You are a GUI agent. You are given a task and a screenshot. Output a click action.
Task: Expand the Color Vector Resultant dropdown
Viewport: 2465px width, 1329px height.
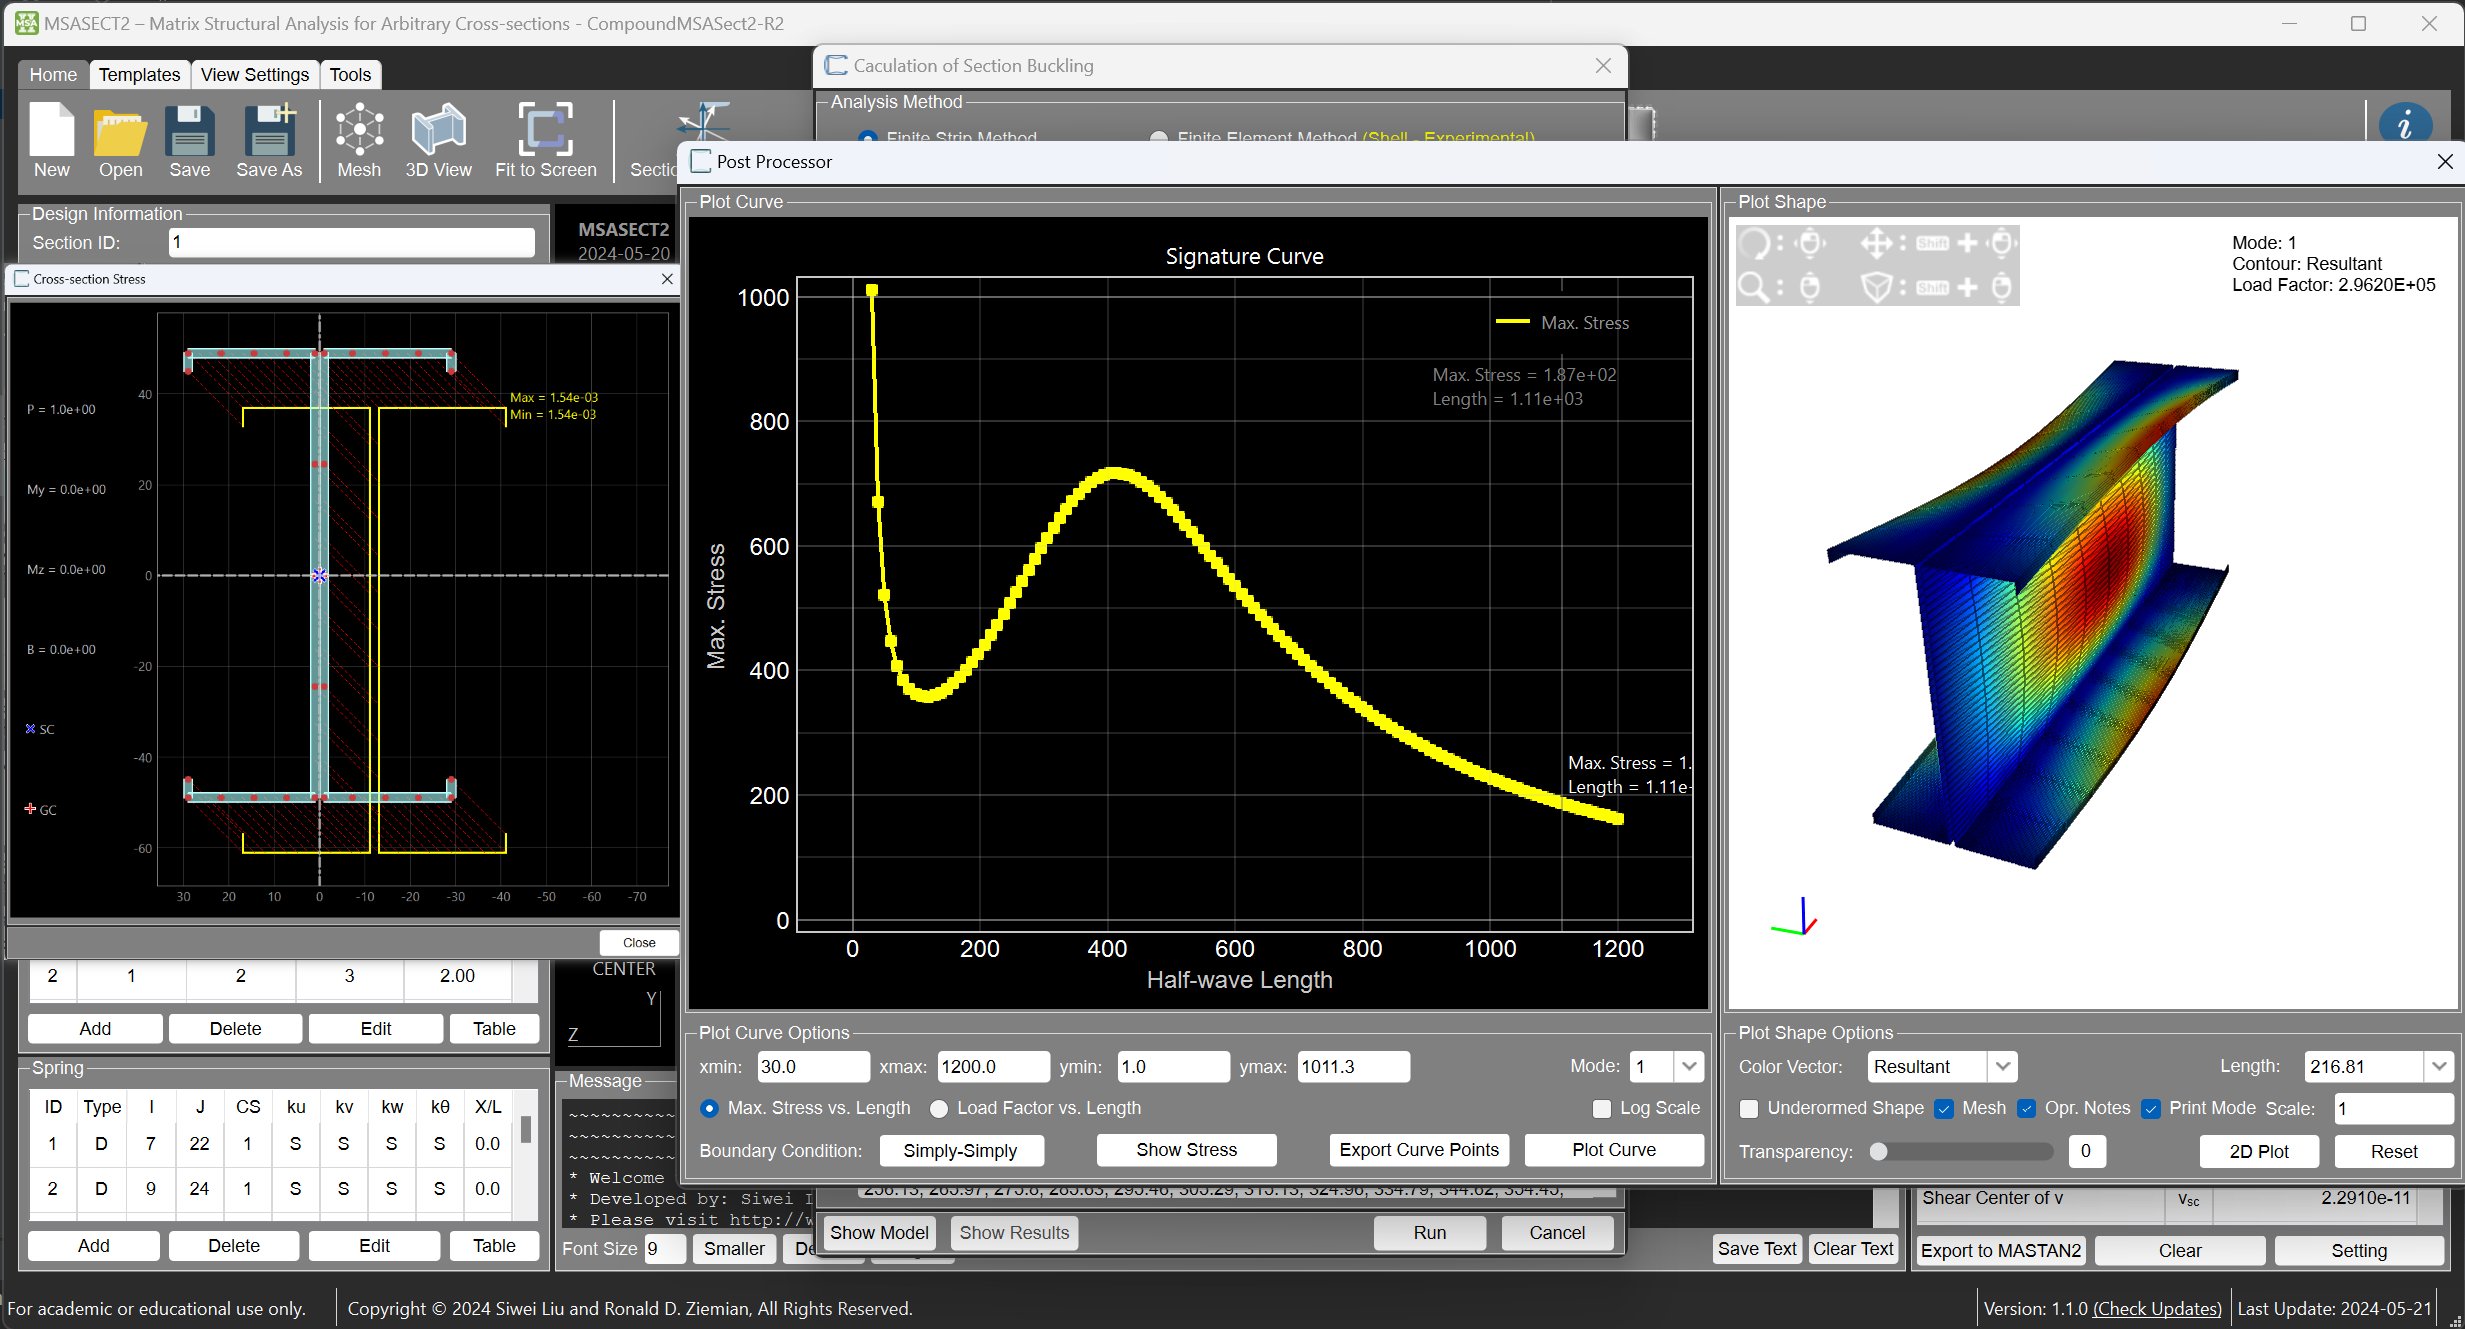click(x=2002, y=1066)
